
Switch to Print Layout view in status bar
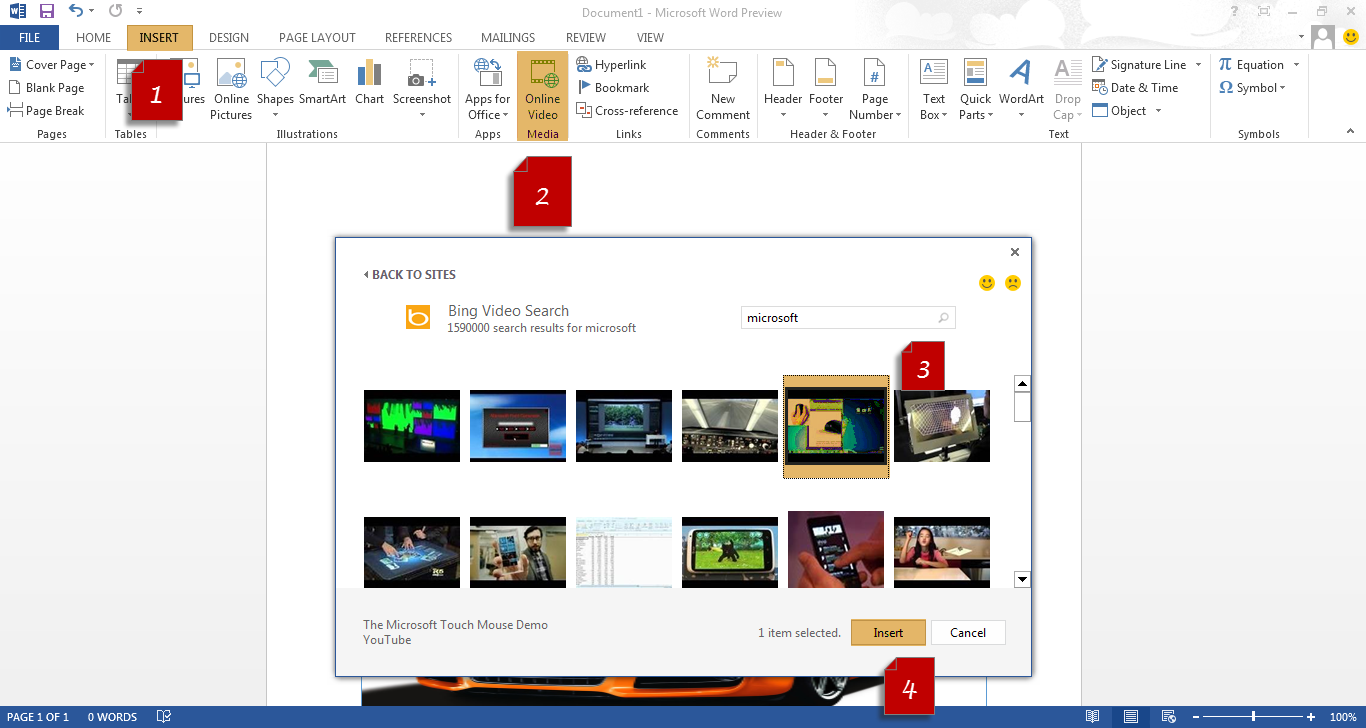1130,717
